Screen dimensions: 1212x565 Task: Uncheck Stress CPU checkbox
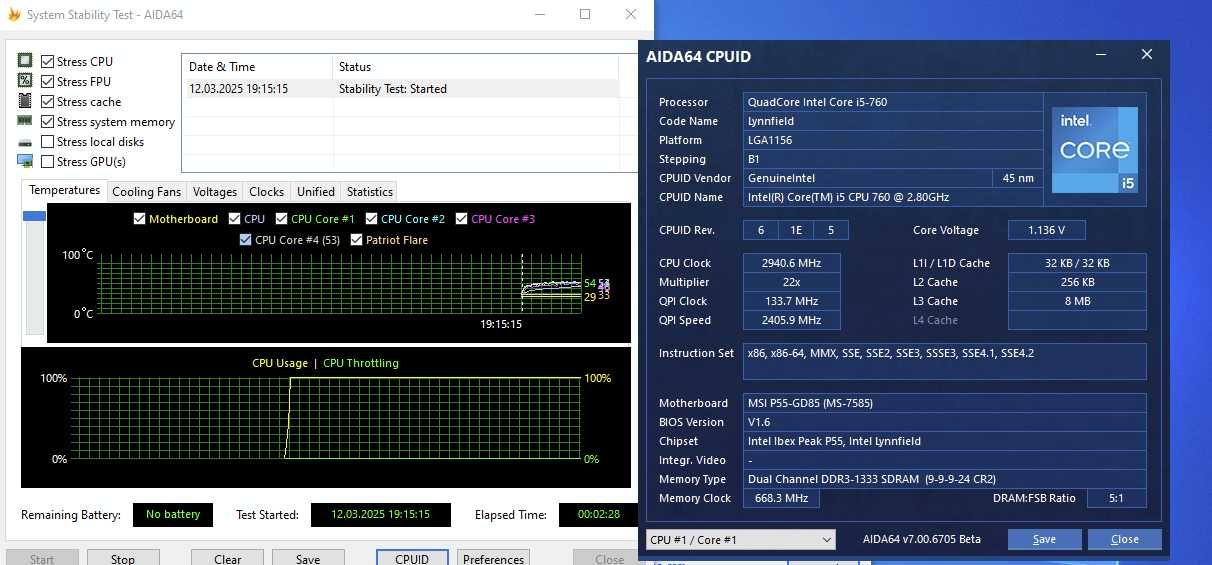point(47,61)
